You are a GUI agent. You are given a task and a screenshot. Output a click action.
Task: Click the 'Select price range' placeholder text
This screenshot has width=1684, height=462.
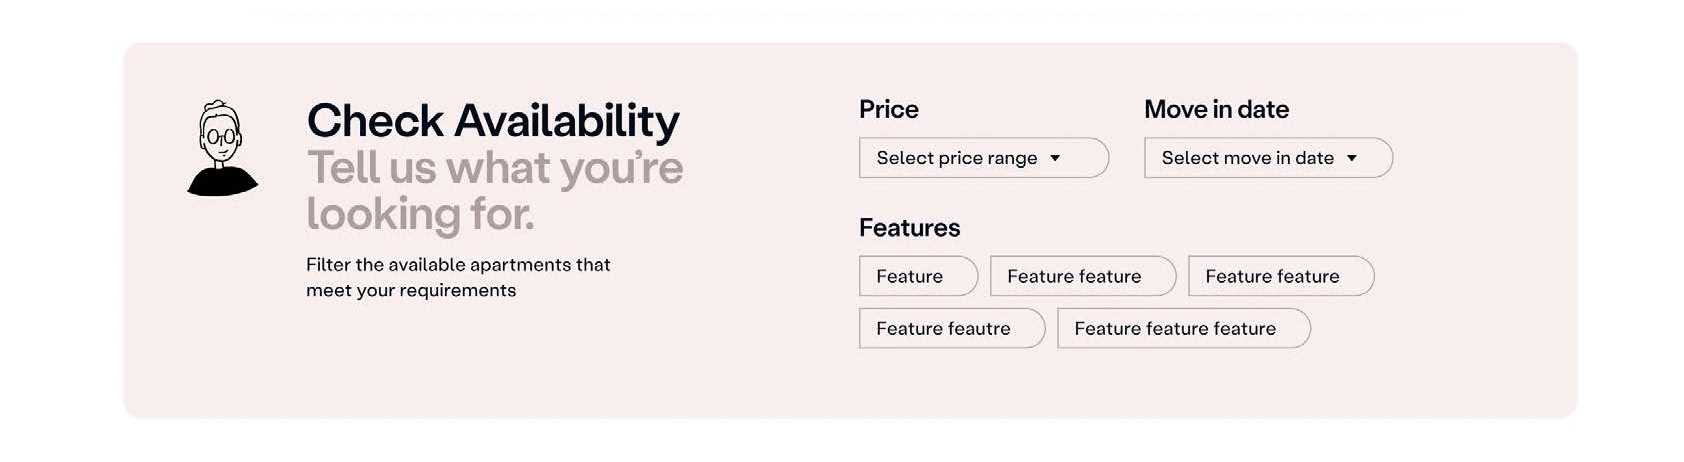coord(956,158)
